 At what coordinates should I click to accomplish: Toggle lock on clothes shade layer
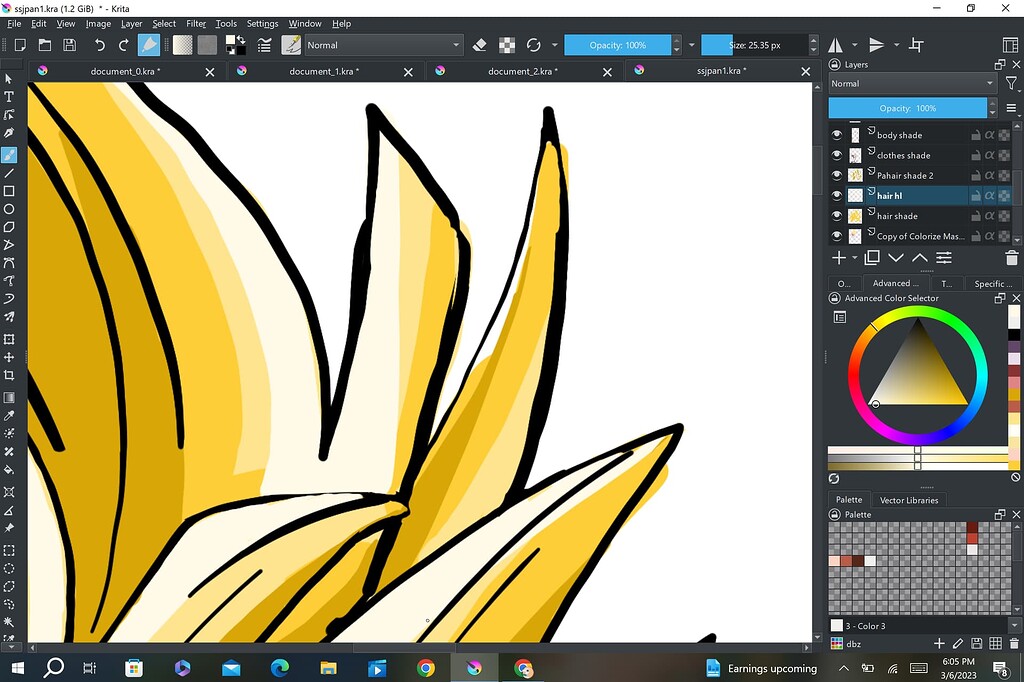(975, 156)
